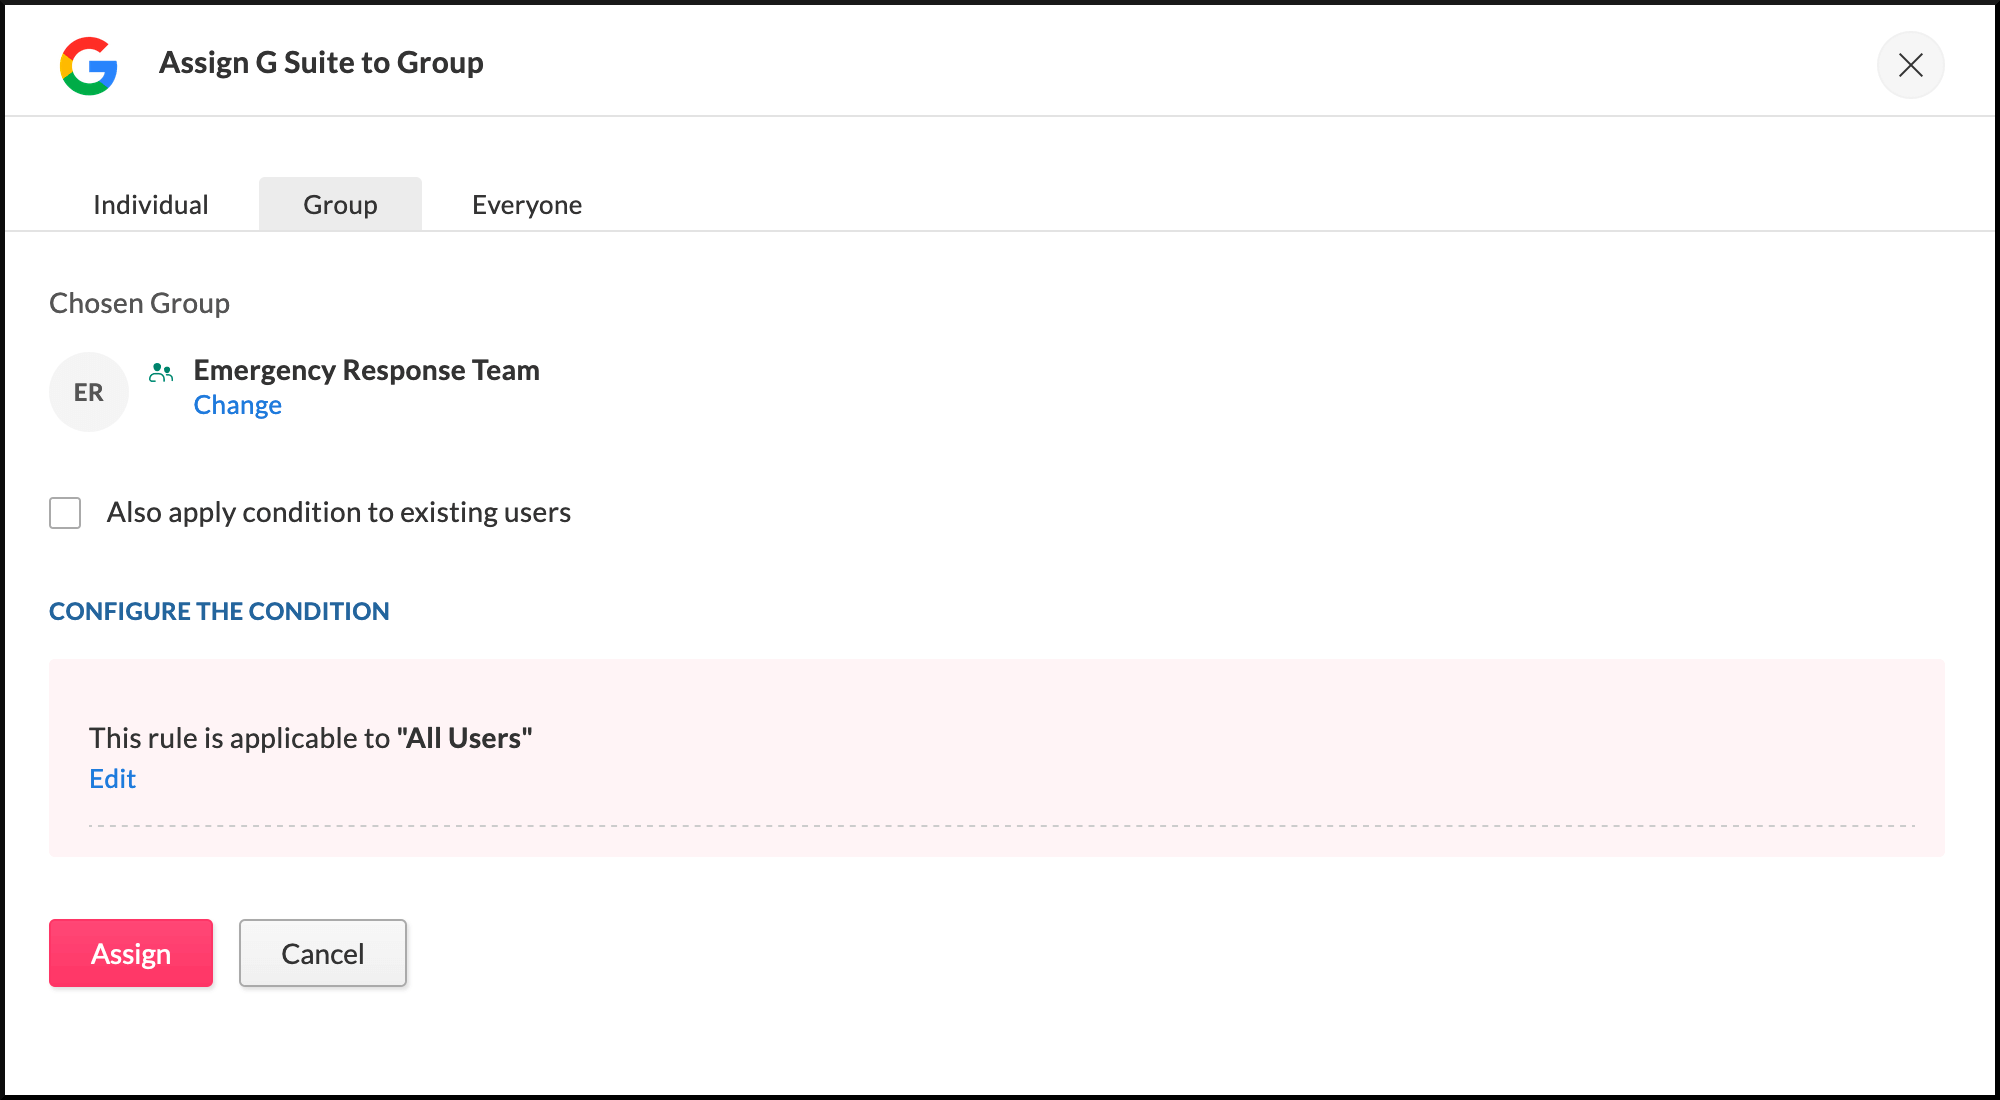Click the Google G logo

[x=89, y=66]
